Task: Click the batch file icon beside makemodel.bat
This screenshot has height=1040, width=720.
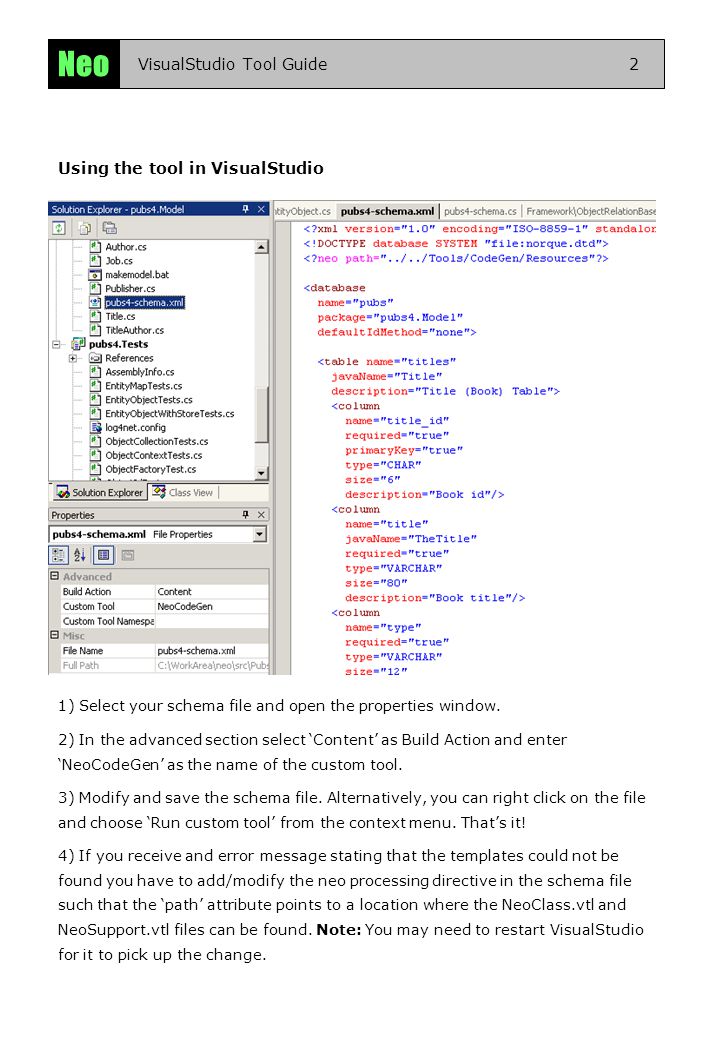Action: [95, 275]
